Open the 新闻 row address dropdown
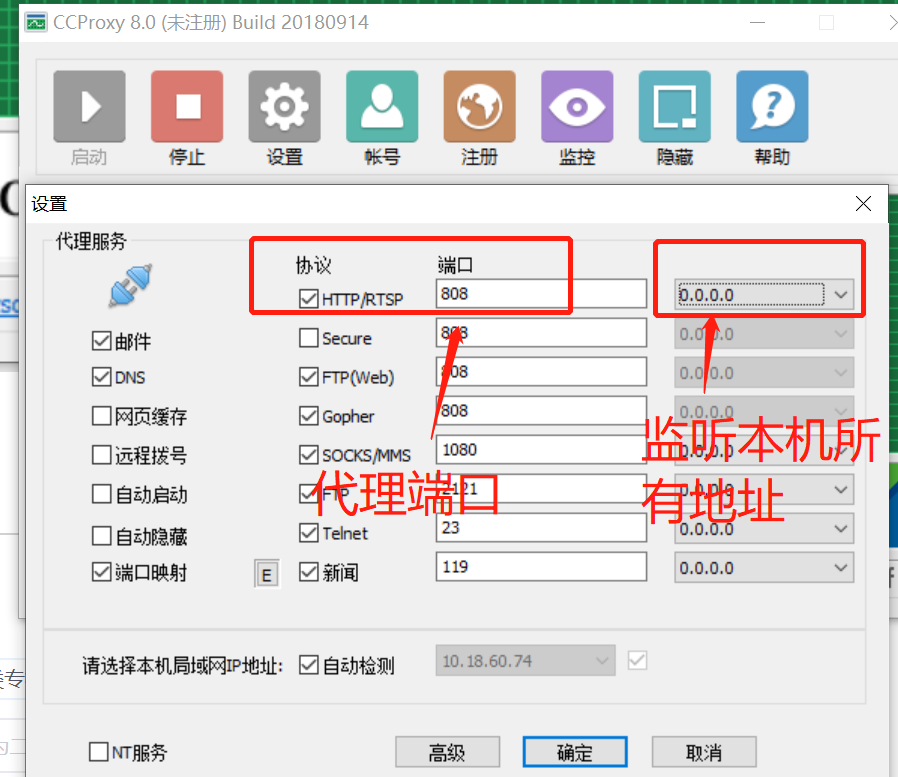Viewport: 898px width, 777px height. [764, 567]
